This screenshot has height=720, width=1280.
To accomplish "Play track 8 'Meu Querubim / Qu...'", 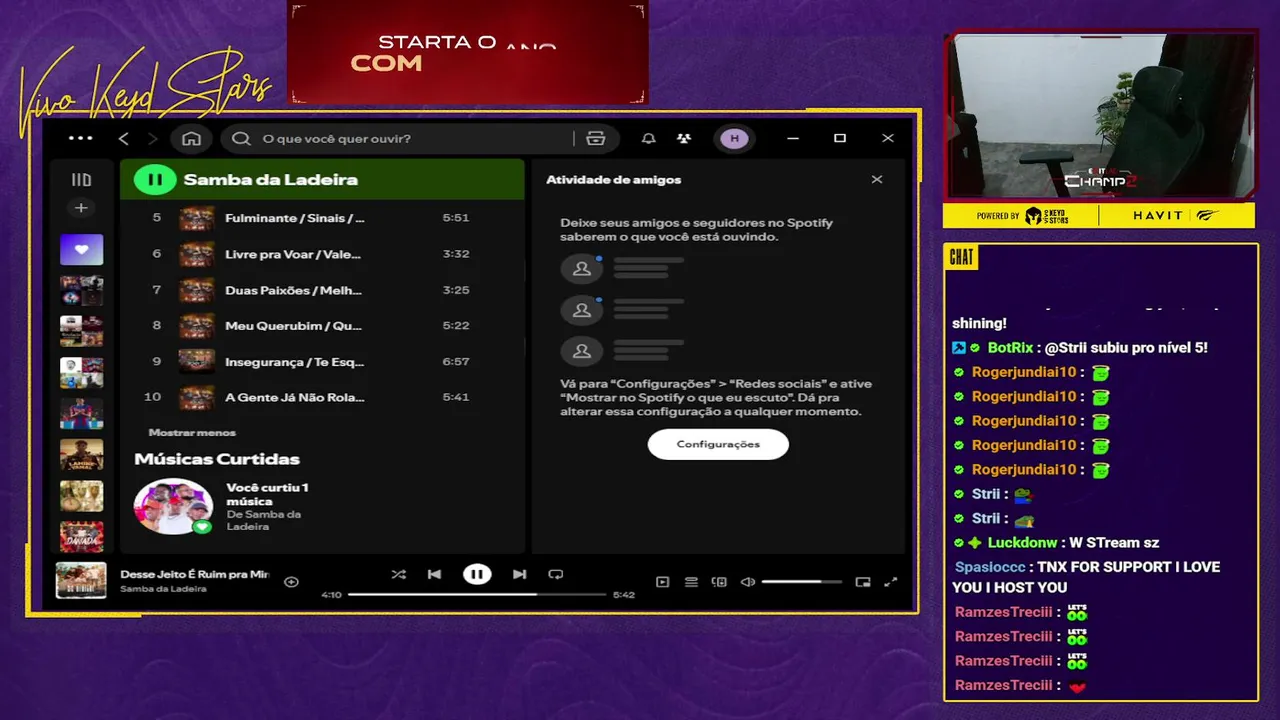I will click(322, 325).
